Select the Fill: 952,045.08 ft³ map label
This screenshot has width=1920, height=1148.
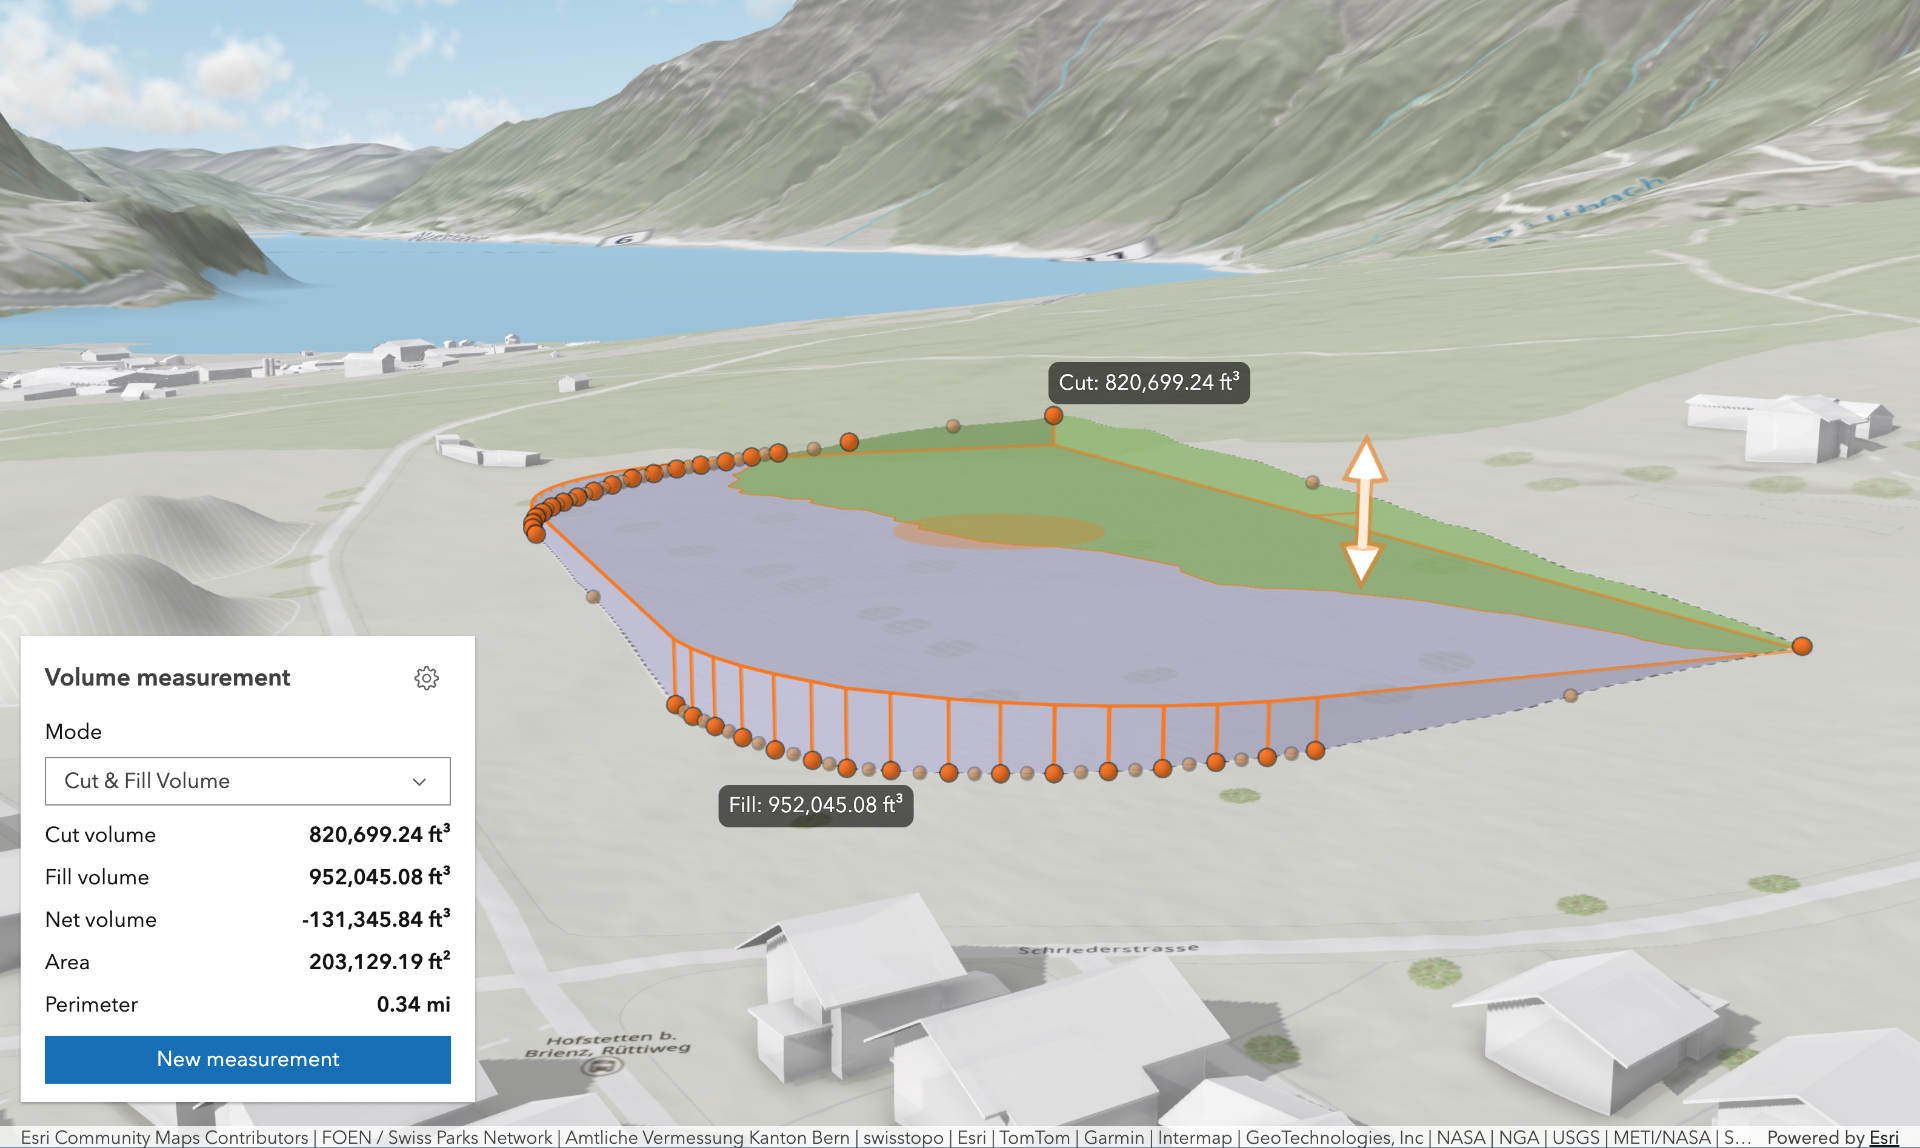click(x=815, y=805)
